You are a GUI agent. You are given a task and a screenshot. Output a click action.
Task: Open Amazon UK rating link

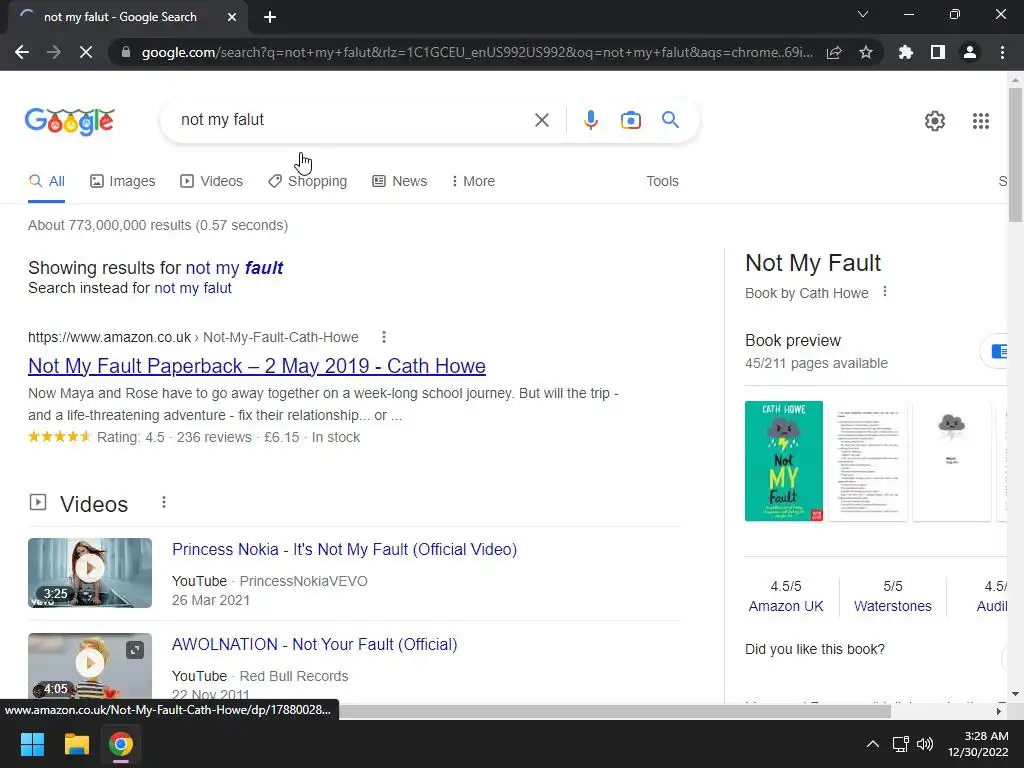[x=786, y=607]
